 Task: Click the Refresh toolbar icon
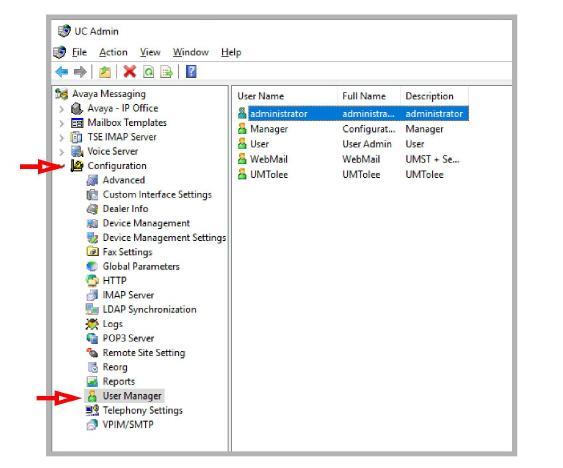[x=148, y=71]
